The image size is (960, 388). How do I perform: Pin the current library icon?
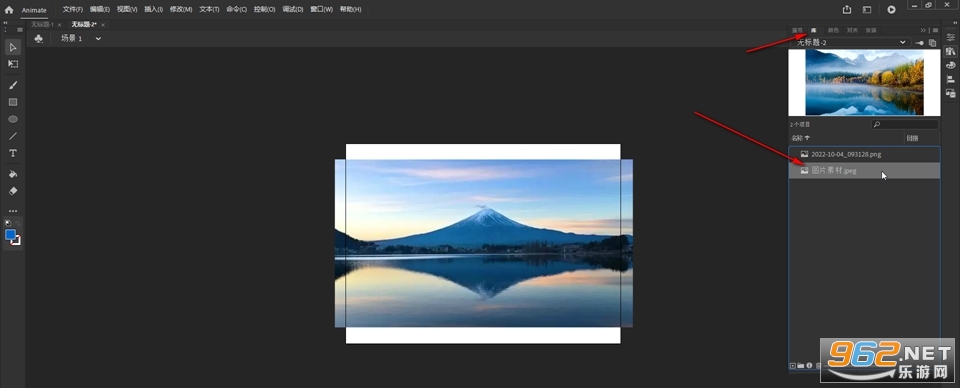click(x=920, y=43)
